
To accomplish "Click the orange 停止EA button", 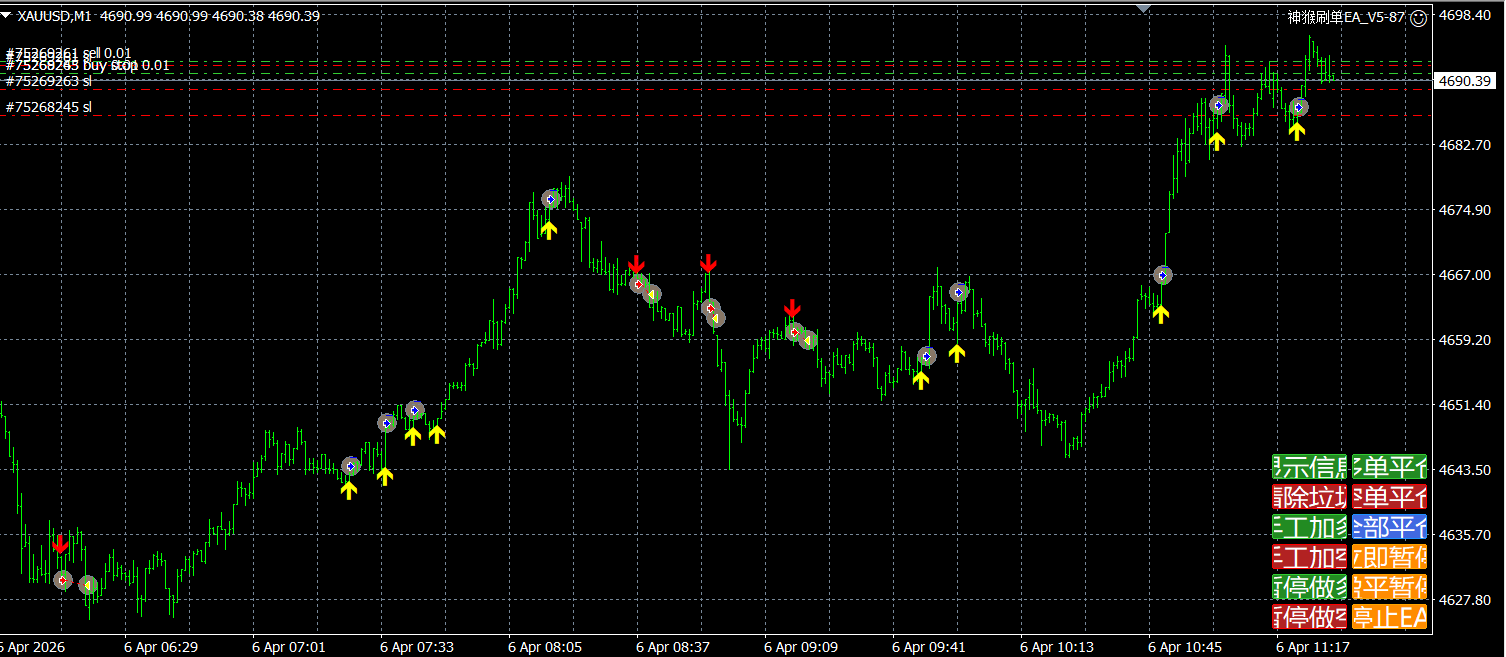I will (x=1390, y=616).
